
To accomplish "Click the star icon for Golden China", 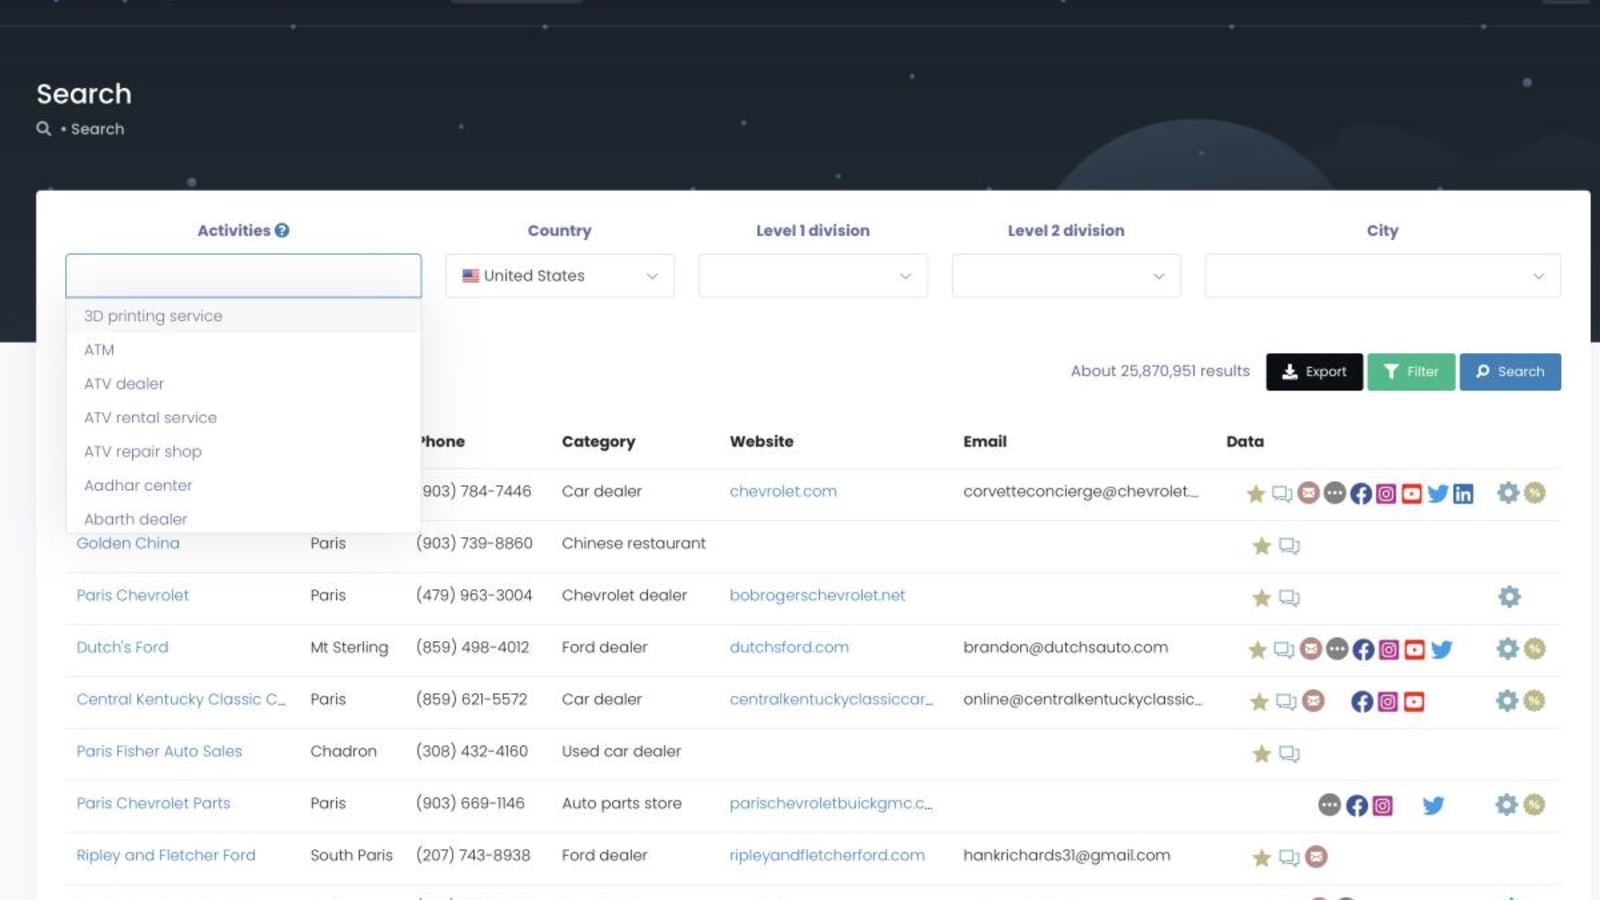I will click(x=1261, y=545).
